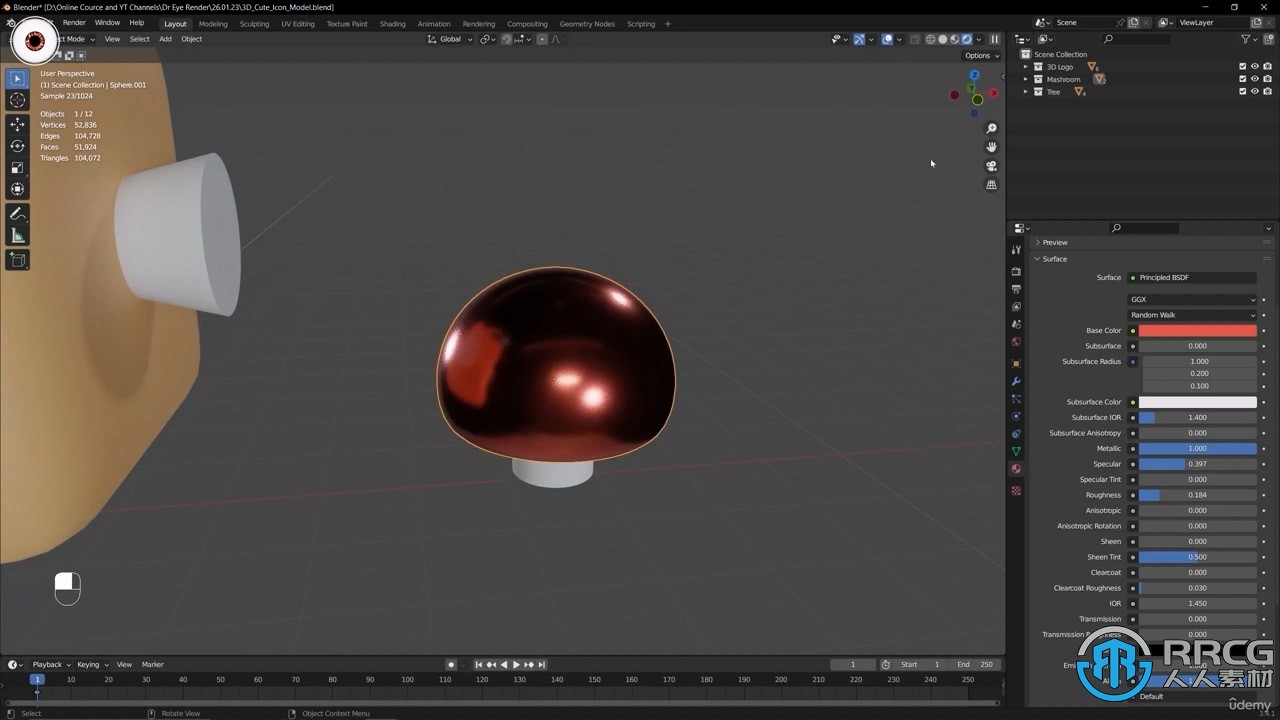The width and height of the screenshot is (1280, 720).
Task: Switch to the Geometry Nodes workspace tab
Action: point(587,23)
